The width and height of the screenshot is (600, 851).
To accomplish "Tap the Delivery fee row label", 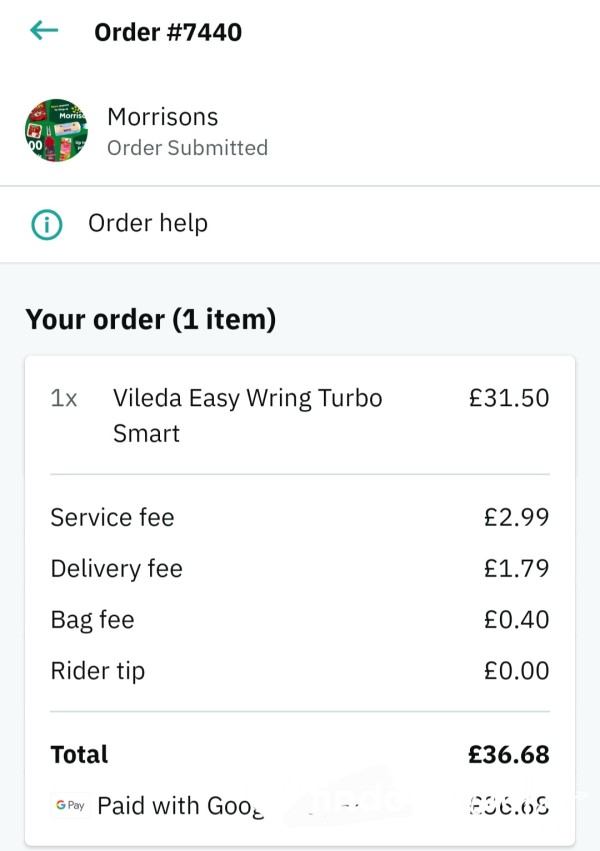I will [117, 569].
